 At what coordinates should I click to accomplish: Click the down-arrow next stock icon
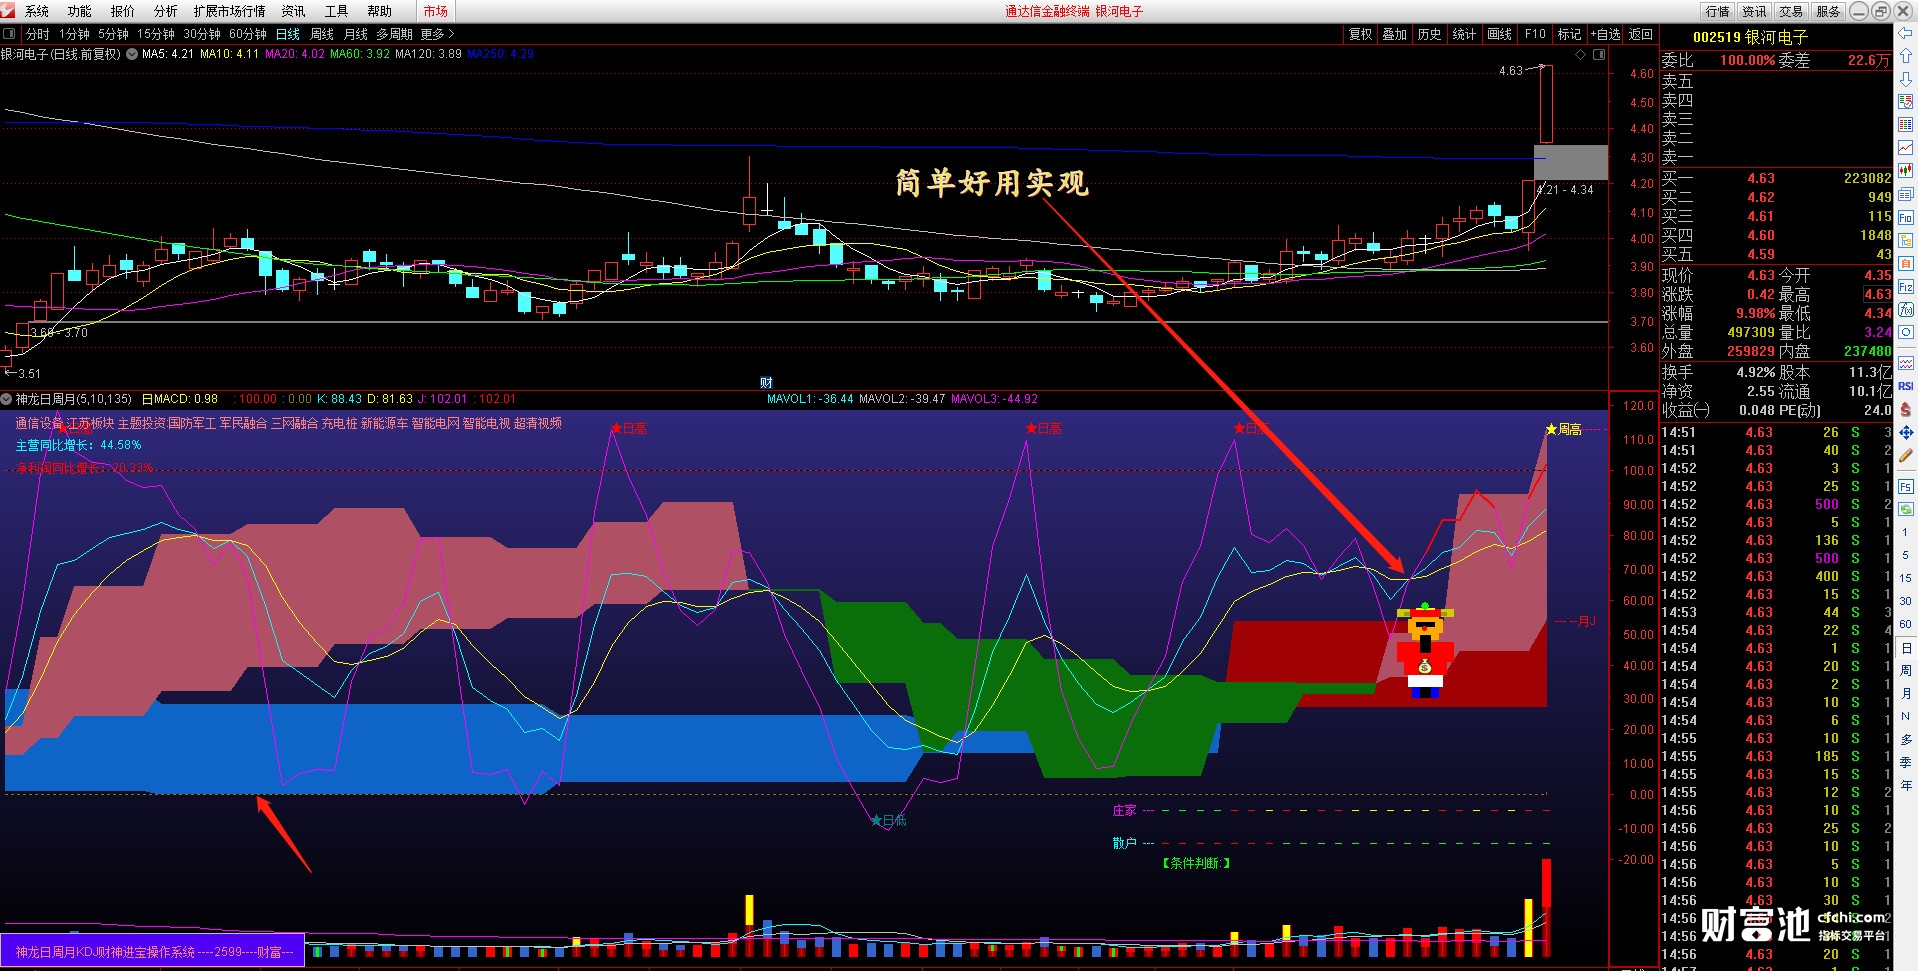pyautogui.click(x=1905, y=78)
